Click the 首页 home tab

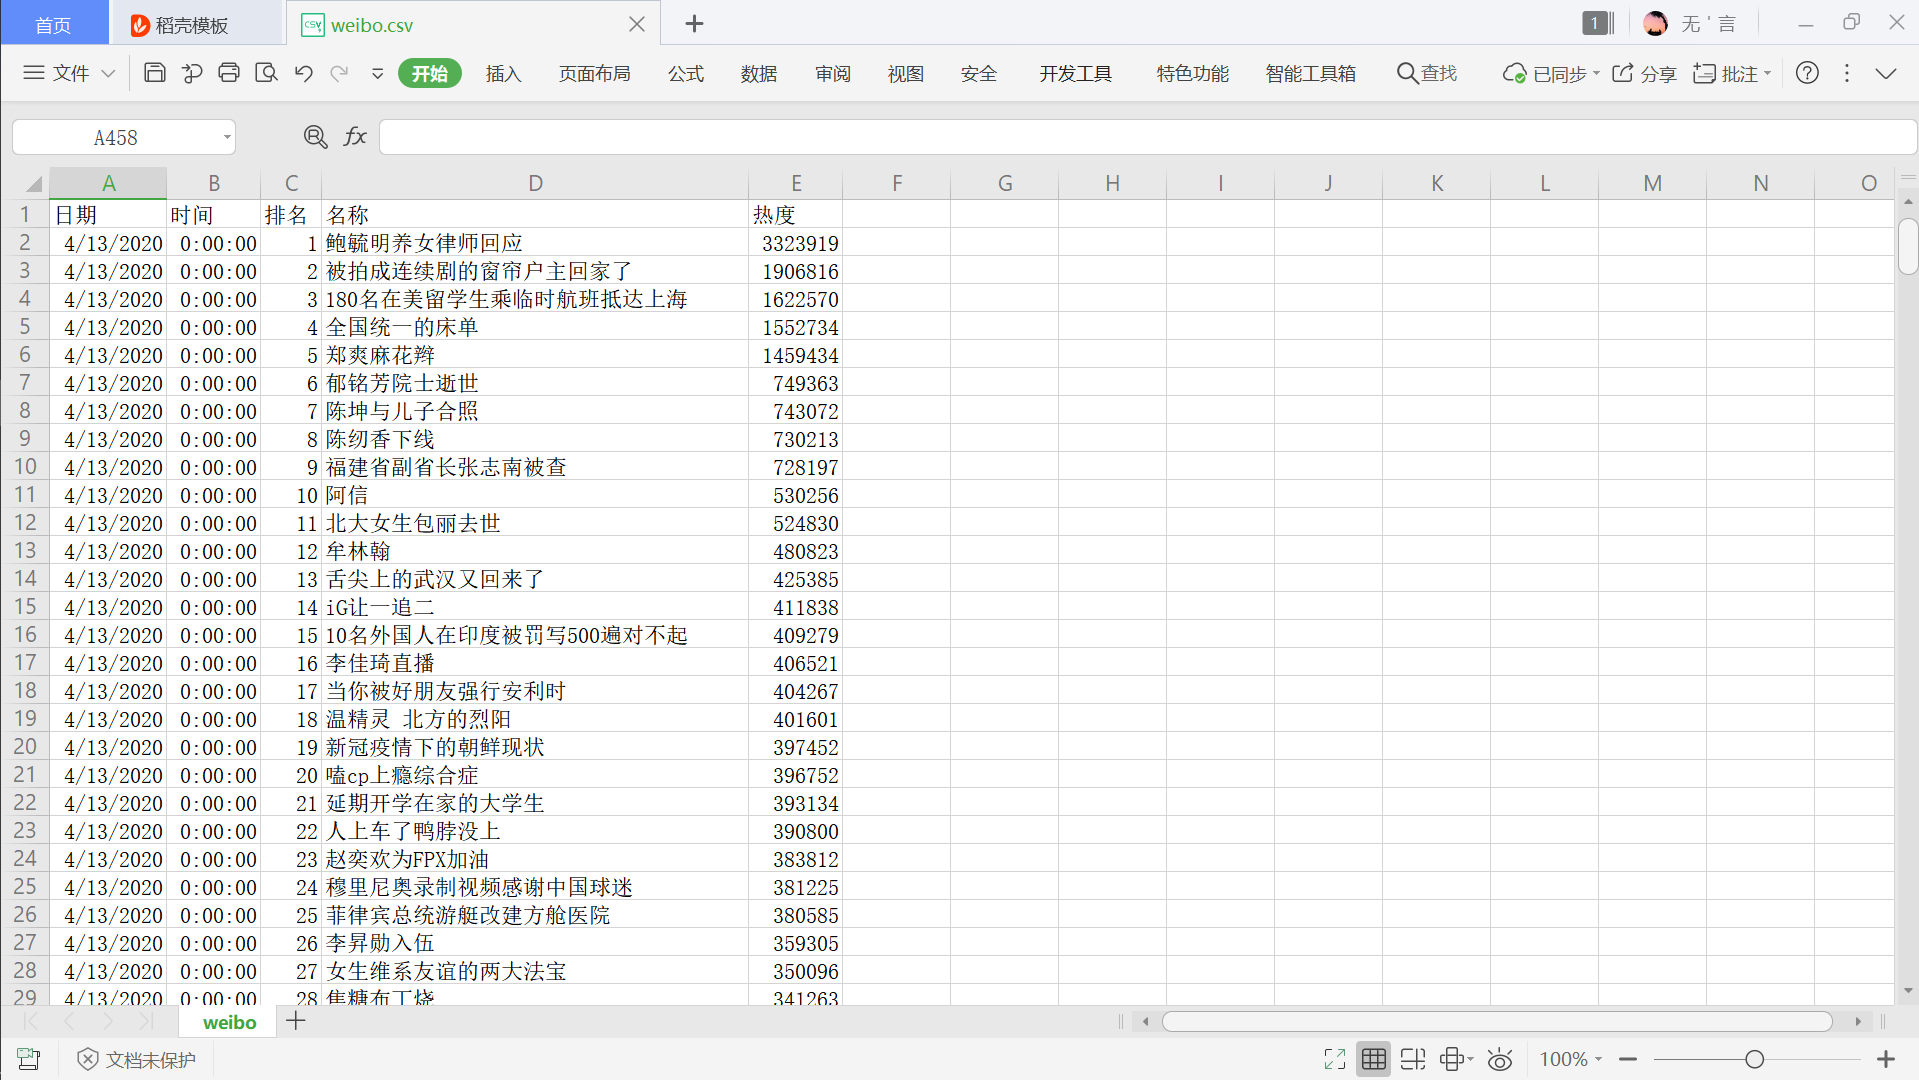coord(54,24)
